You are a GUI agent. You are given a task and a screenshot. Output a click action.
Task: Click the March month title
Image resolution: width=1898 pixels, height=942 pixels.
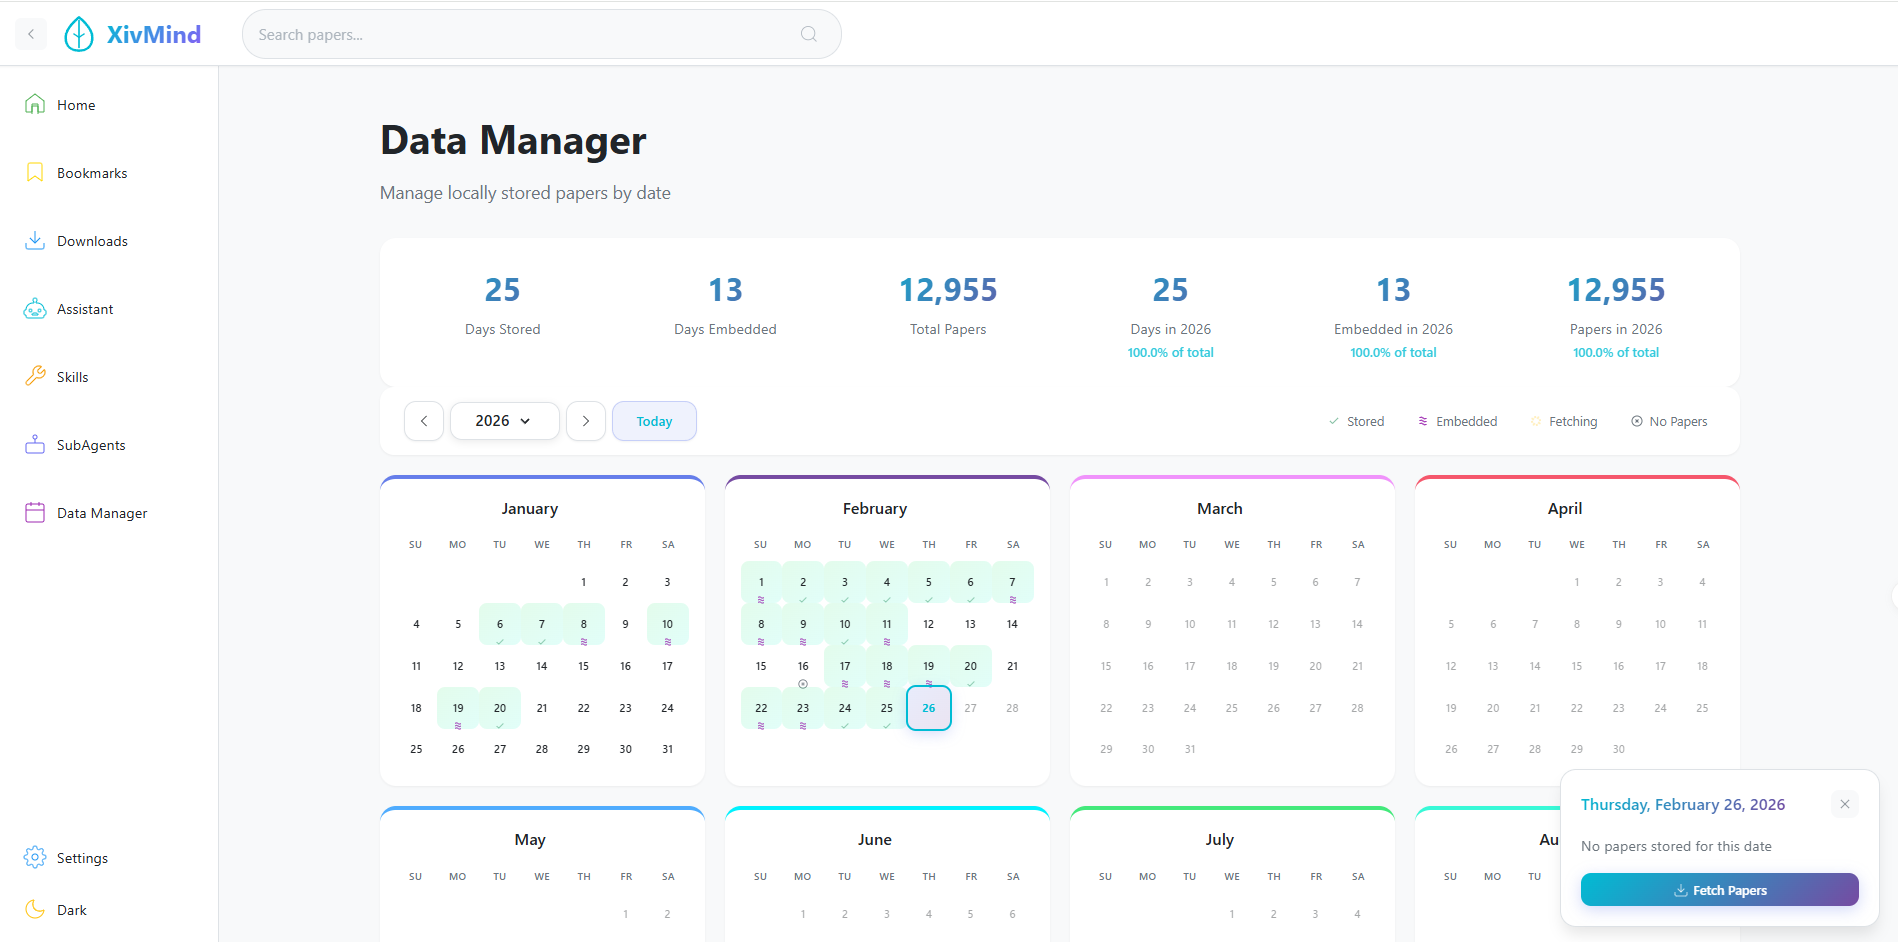click(x=1220, y=508)
